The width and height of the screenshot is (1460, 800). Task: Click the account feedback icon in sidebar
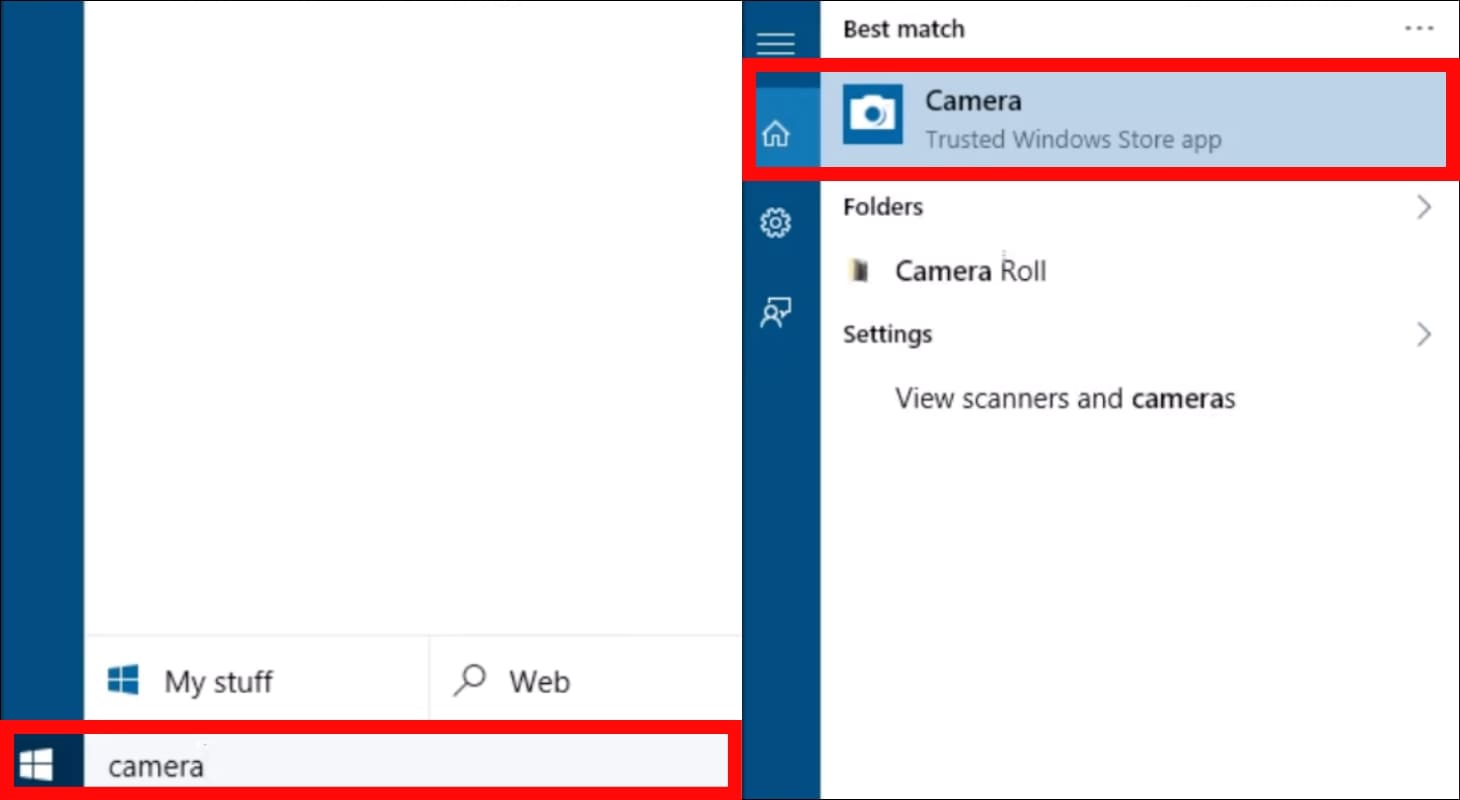tap(776, 312)
